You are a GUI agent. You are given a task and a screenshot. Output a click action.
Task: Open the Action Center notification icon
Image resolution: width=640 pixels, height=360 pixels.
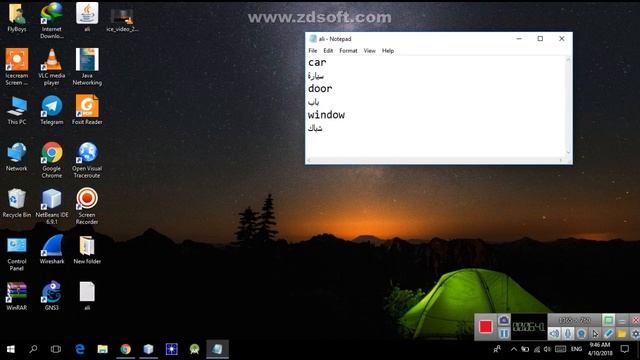pos(625,349)
